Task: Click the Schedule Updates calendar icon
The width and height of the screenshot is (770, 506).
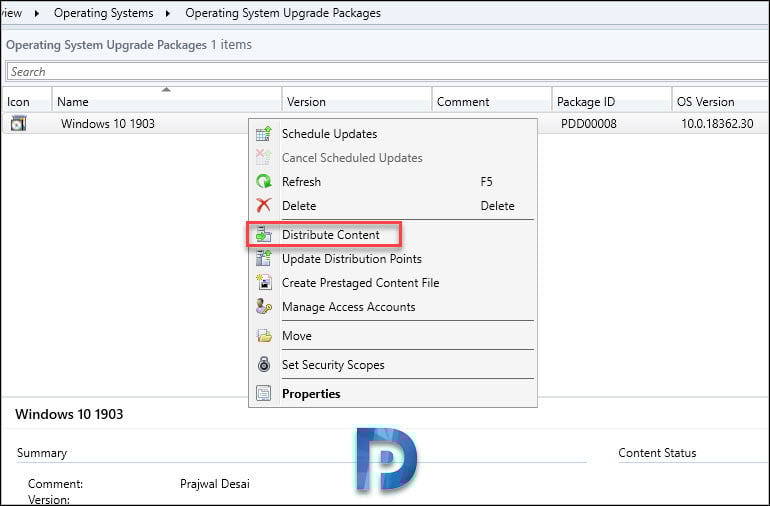Action: click(x=264, y=134)
